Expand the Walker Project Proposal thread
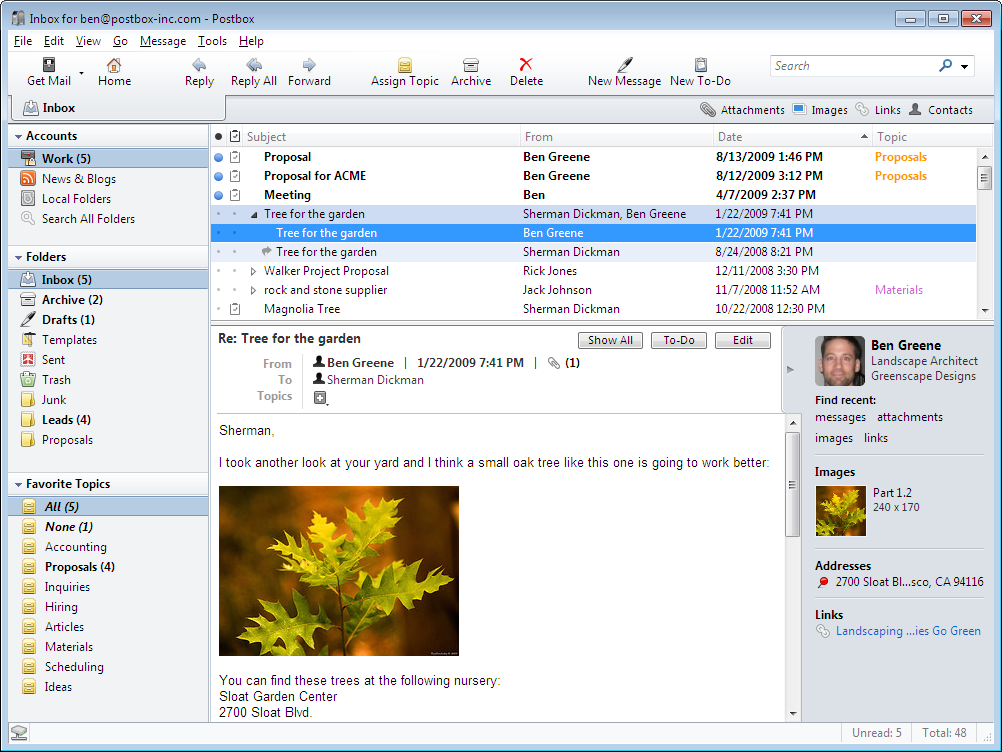 [253, 272]
